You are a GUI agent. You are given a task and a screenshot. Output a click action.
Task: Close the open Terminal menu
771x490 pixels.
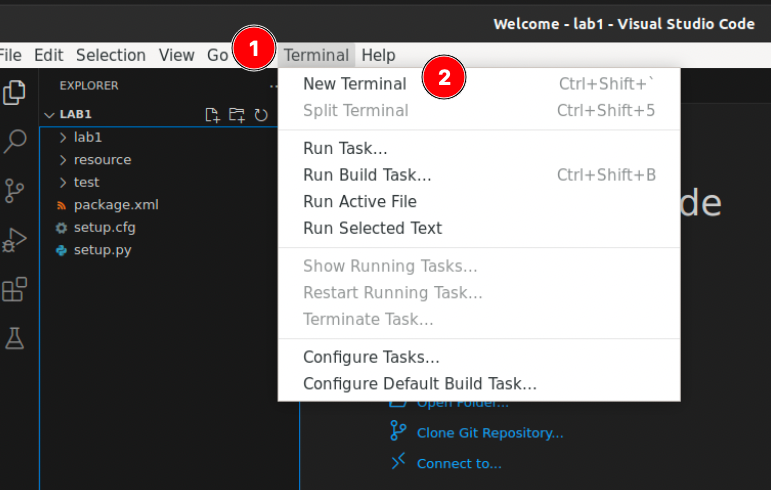(316, 55)
